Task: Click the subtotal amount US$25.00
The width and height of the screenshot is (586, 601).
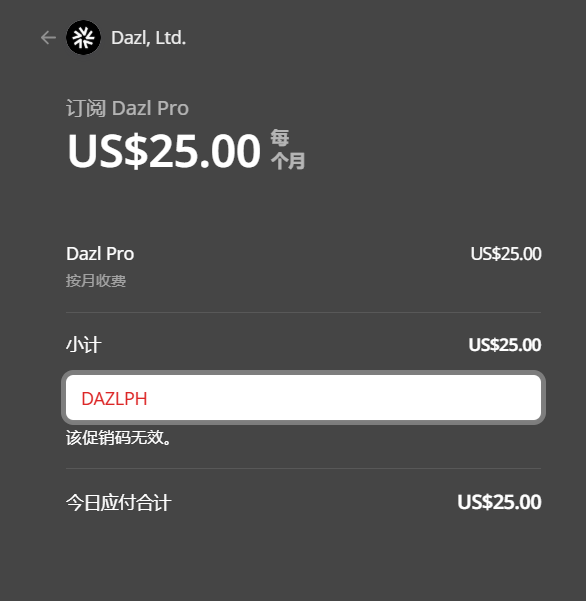Action: click(x=505, y=345)
